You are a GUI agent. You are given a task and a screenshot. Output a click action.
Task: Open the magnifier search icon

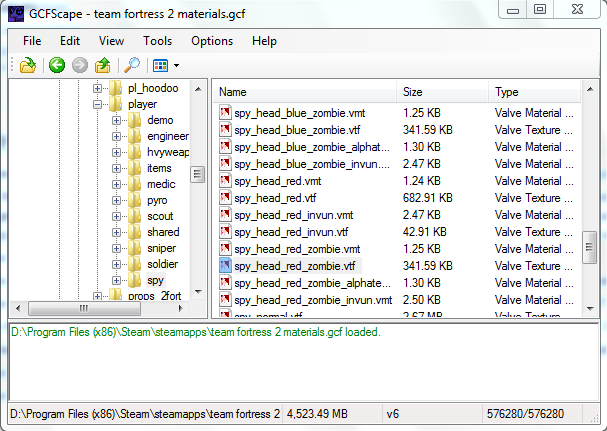pos(132,65)
